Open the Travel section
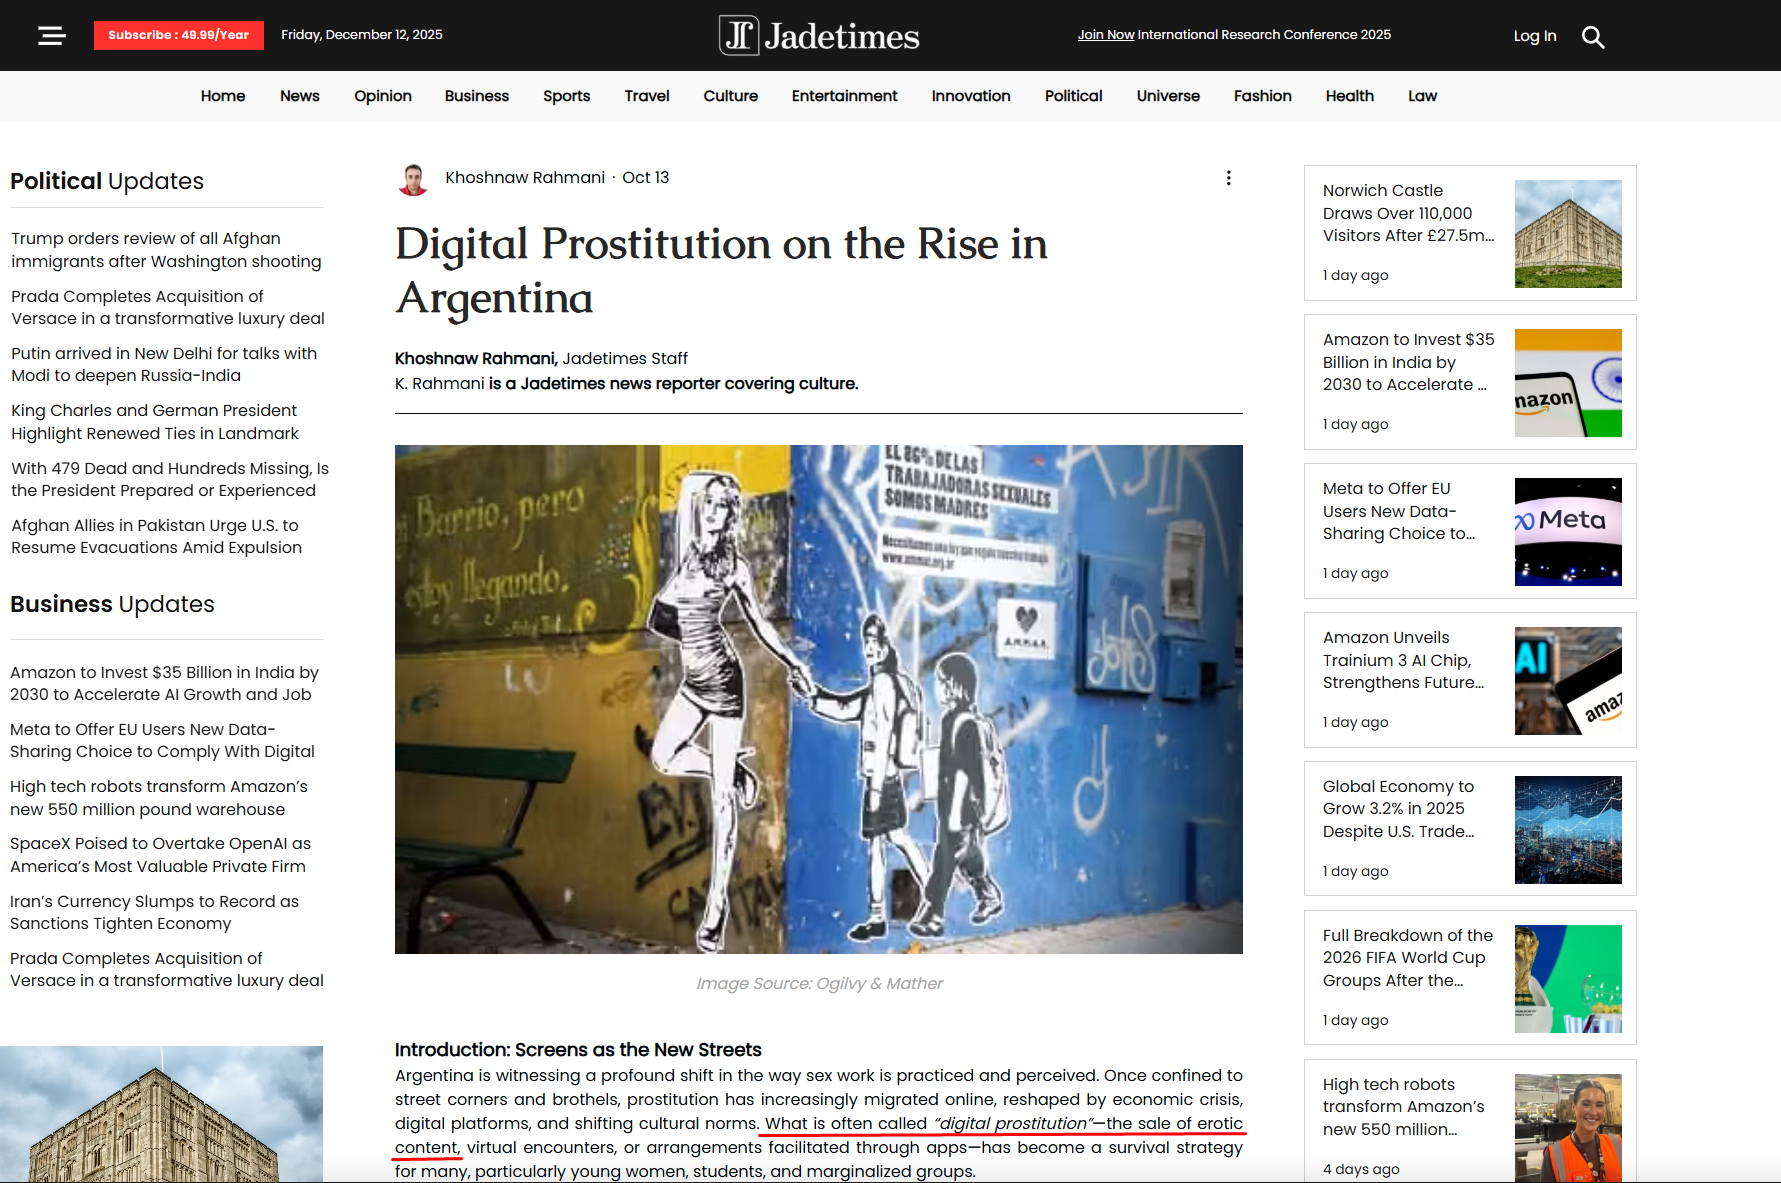This screenshot has width=1781, height=1183. [647, 96]
